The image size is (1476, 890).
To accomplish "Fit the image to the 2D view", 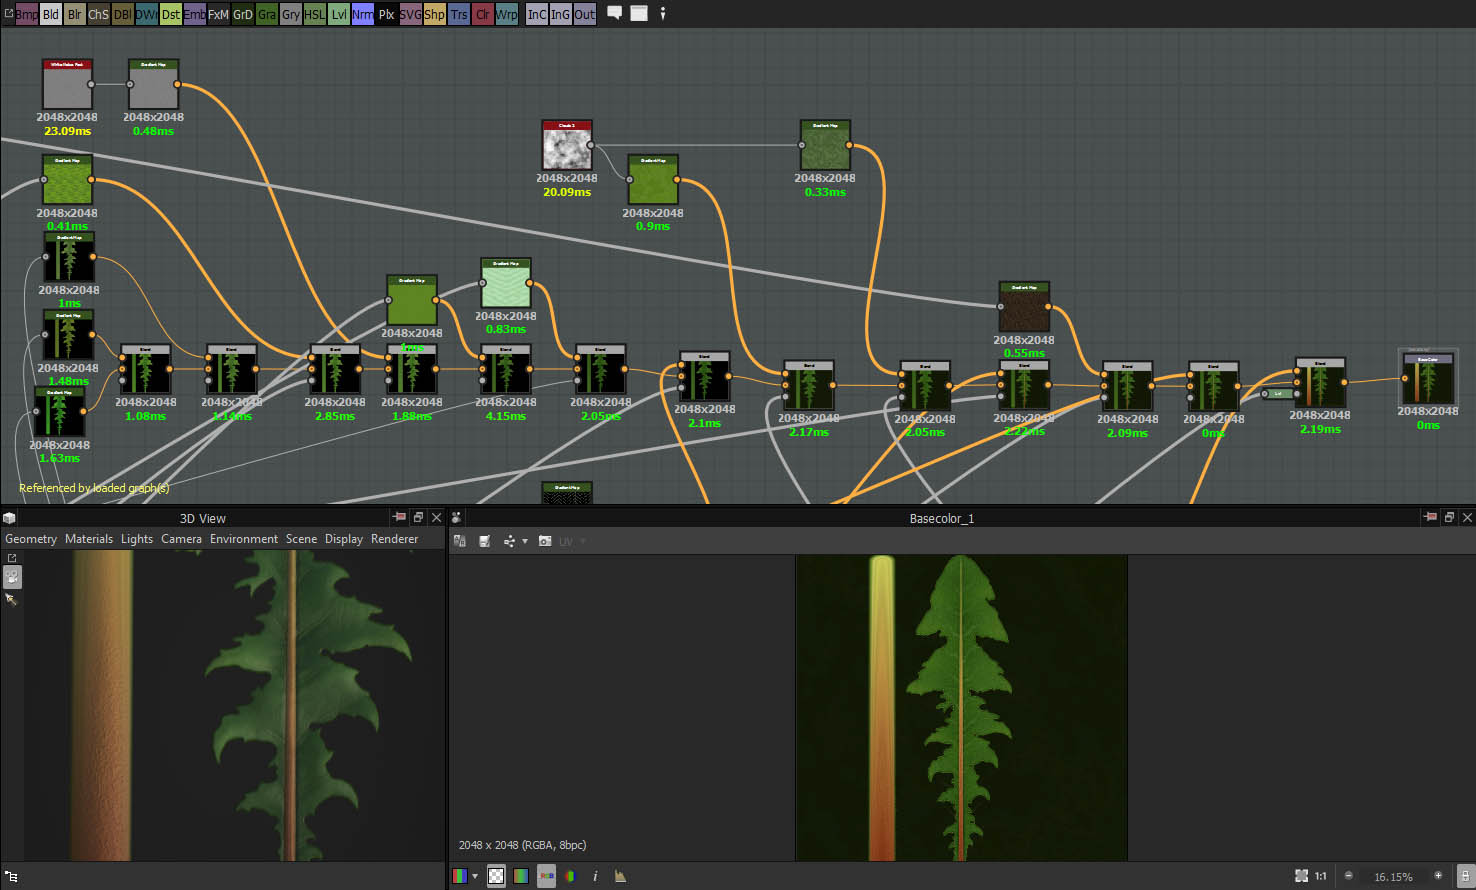I will click(1301, 876).
